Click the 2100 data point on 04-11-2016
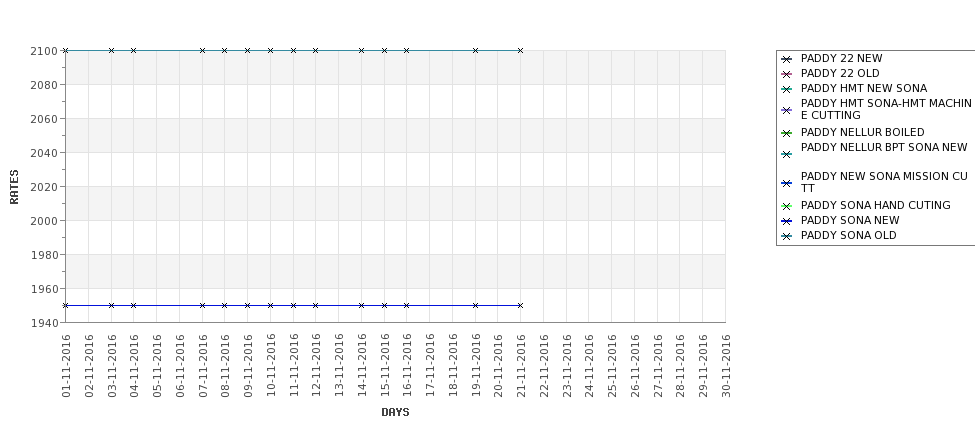This screenshot has width=975, height=429. (x=134, y=50)
